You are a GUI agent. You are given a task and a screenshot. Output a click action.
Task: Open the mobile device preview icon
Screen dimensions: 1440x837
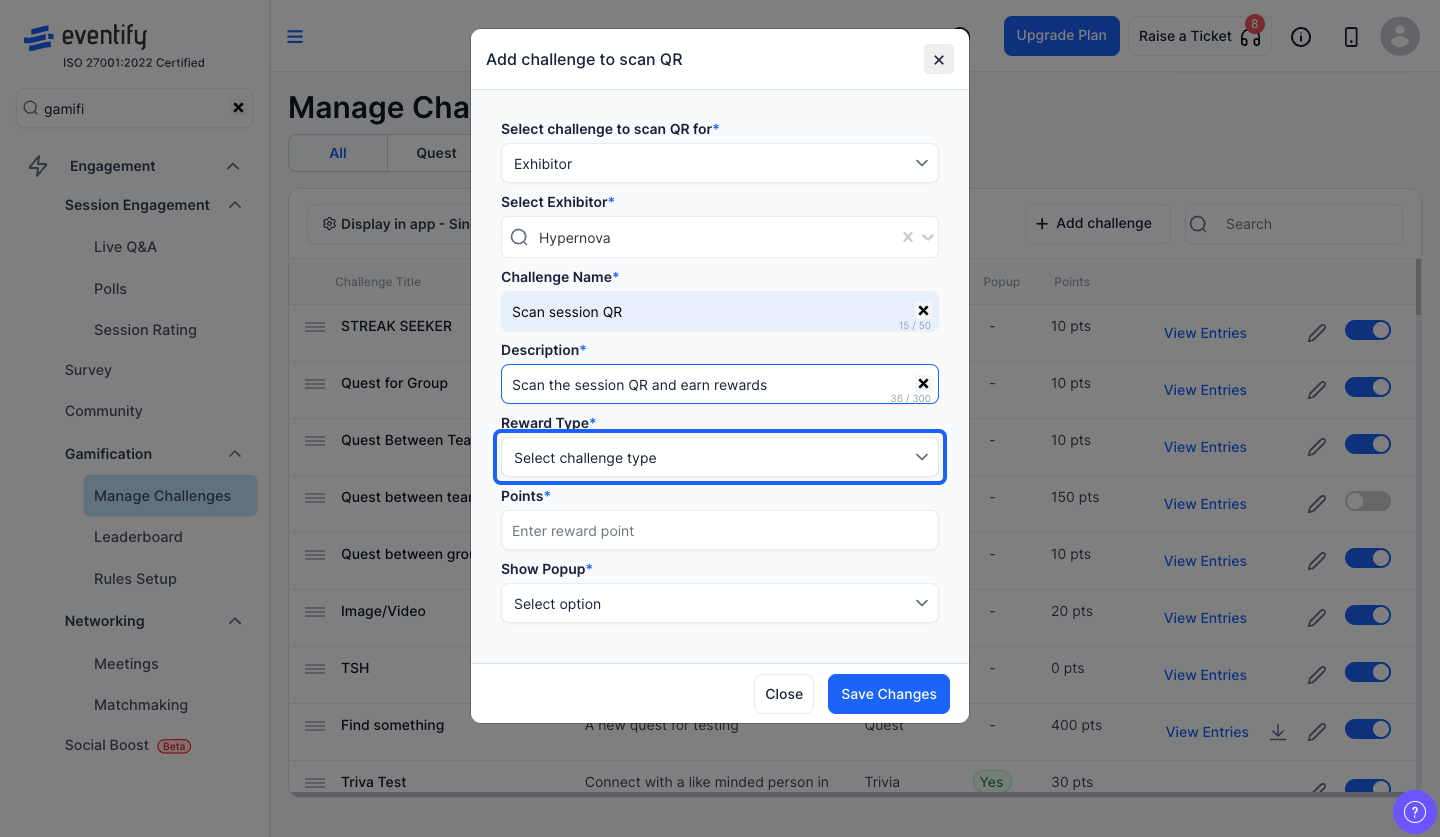1351,37
